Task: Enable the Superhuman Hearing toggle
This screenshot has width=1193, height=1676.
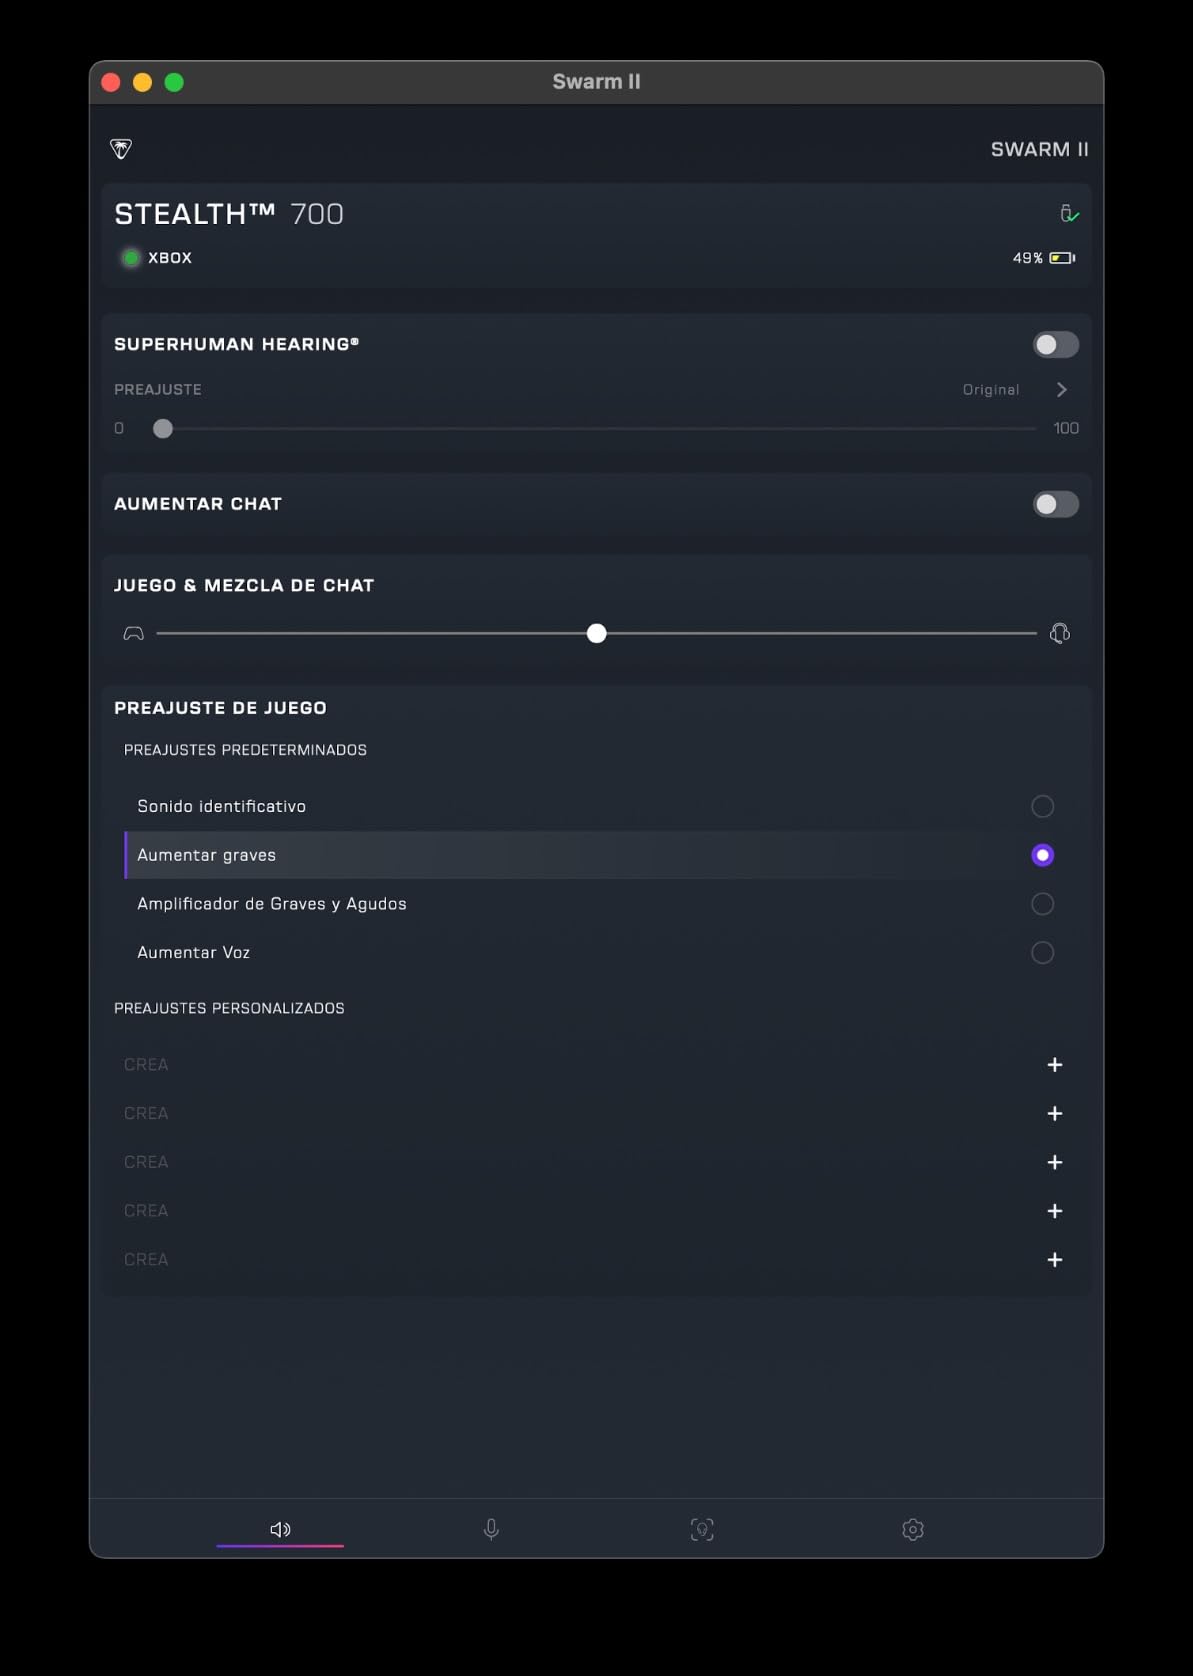Action: [x=1055, y=345]
